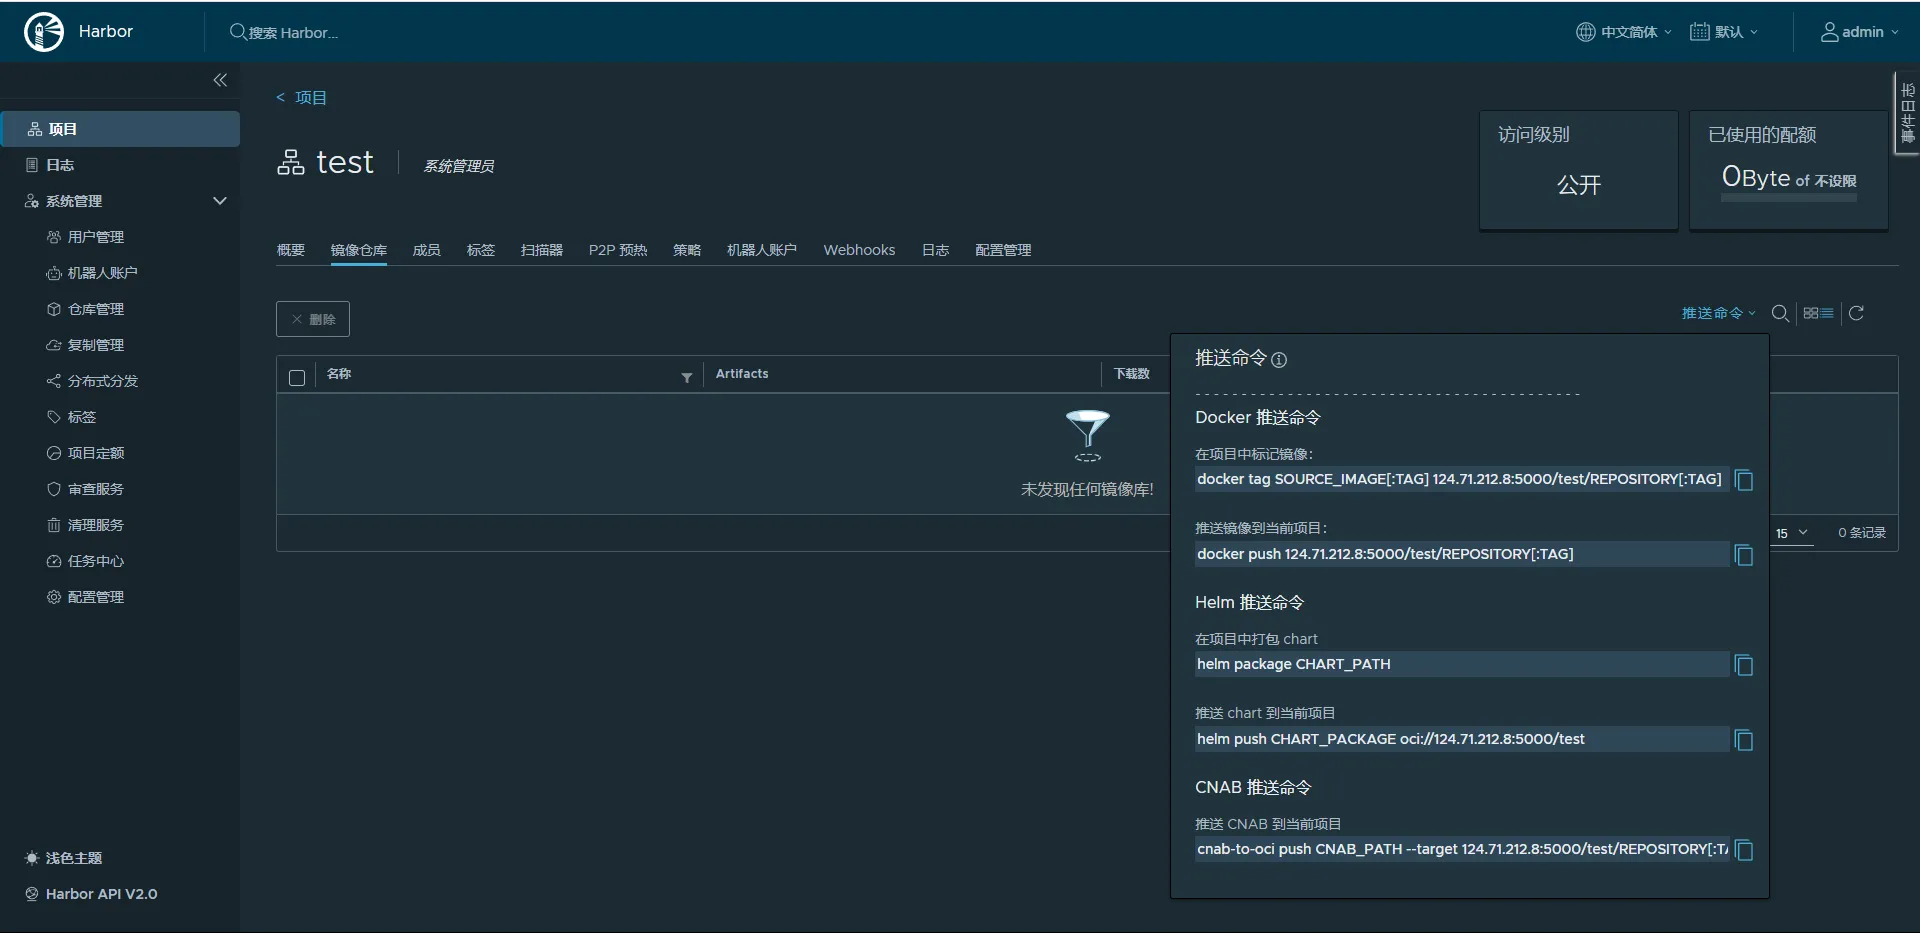This screenshot has height=933, width=1920.
Task: Click the Harbor logo icon
Action: click(x=44, y=32)
